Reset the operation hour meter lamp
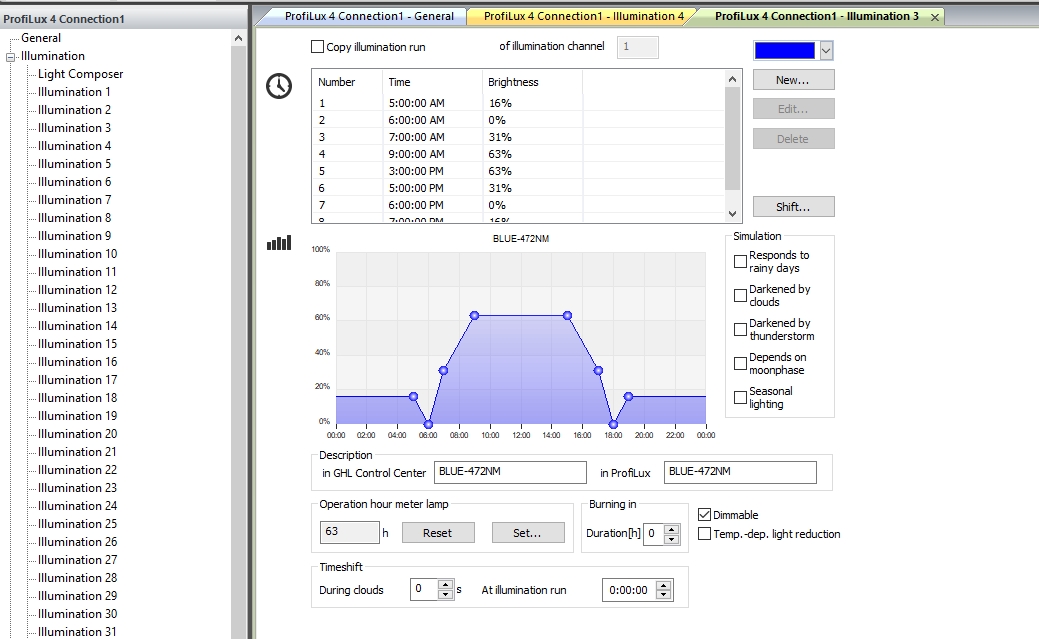Image resolution: width=1039 pixels, height=639 pixels. pyautogui.click(x=438, y=532)
